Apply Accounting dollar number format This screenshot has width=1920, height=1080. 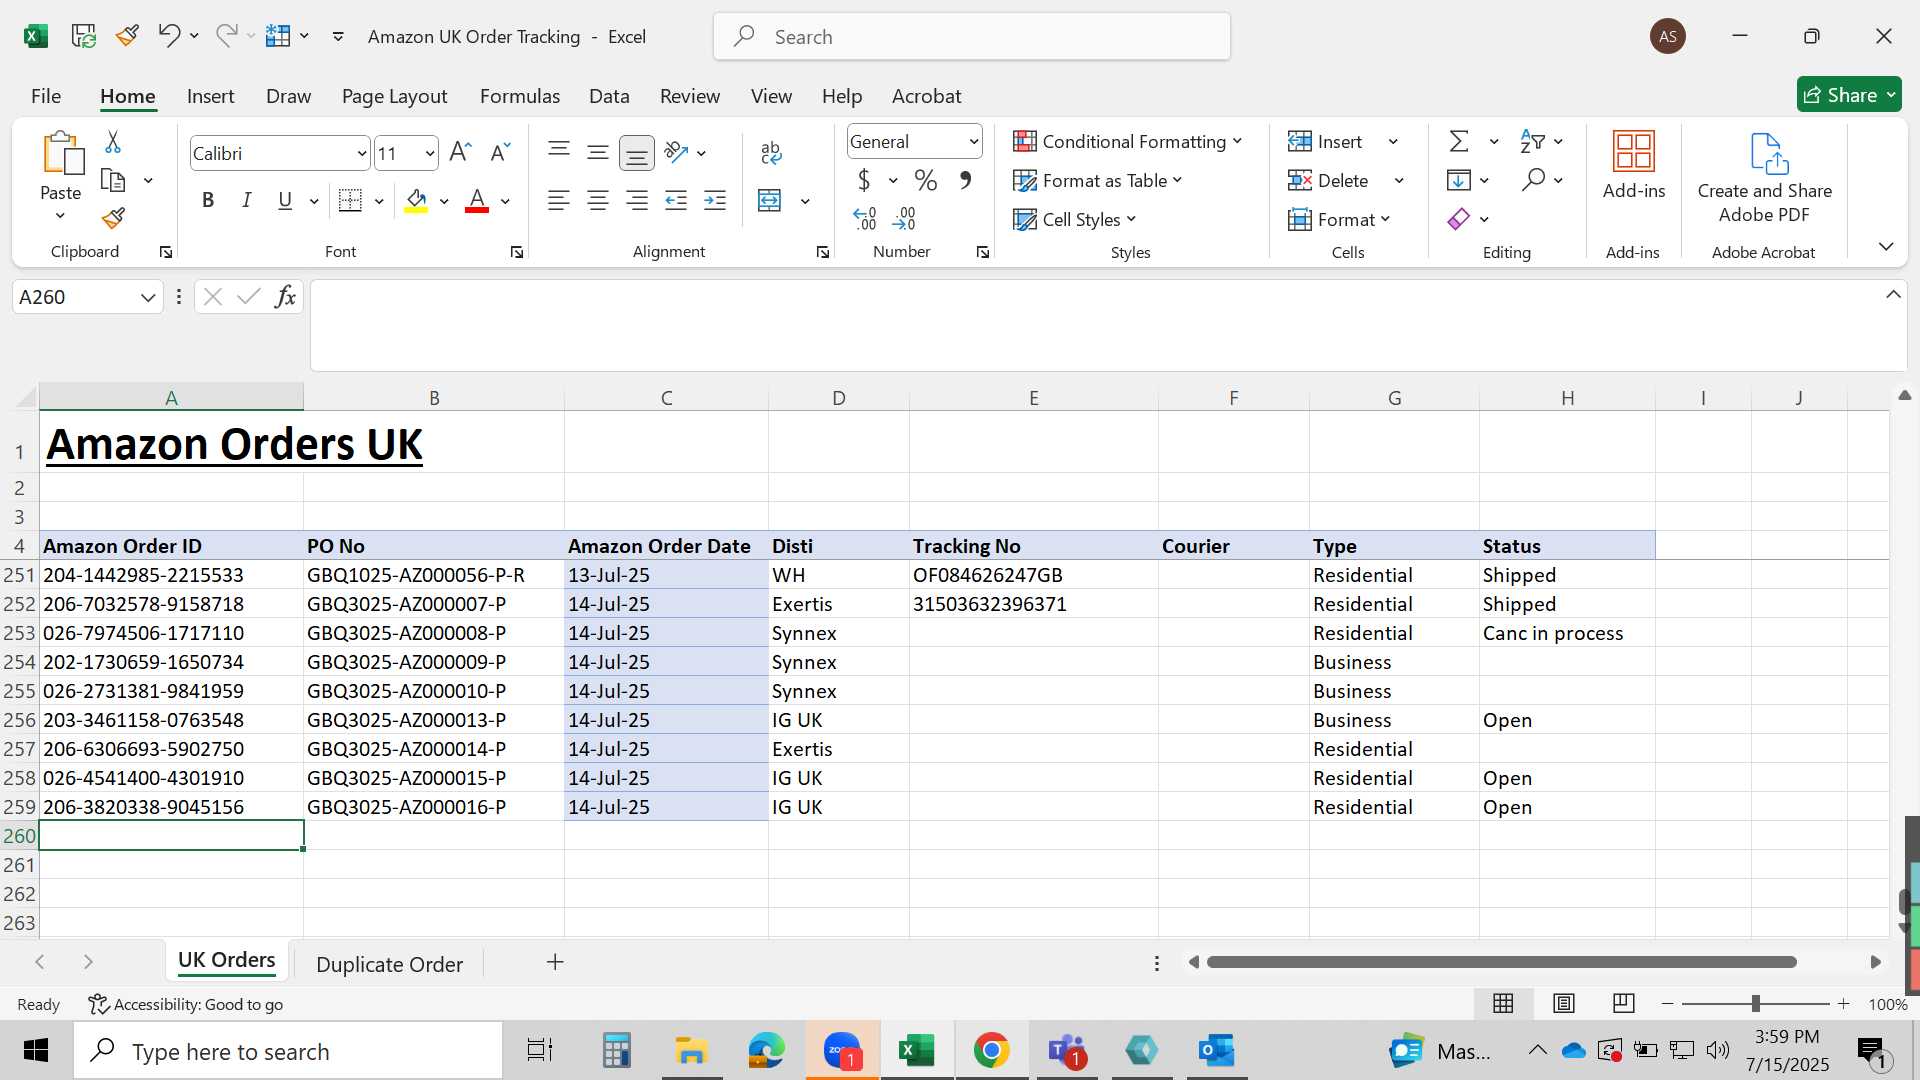click(x=864, y=180)
